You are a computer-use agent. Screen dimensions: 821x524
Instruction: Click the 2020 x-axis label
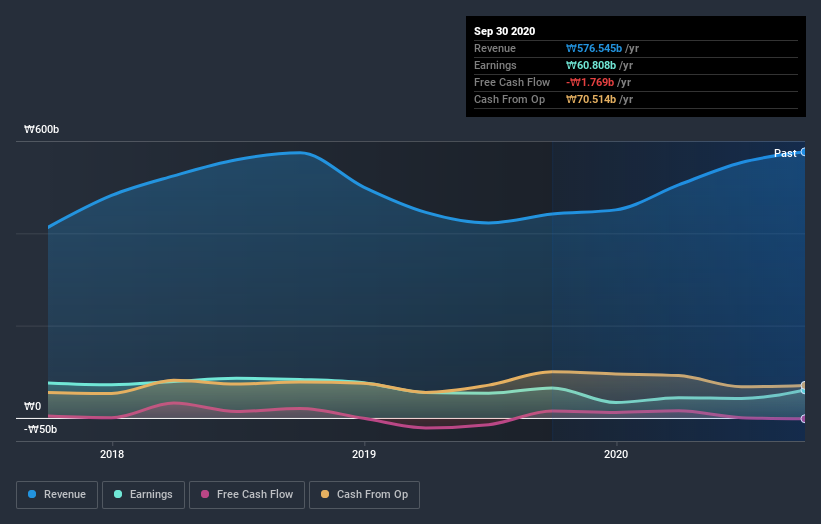616,454
